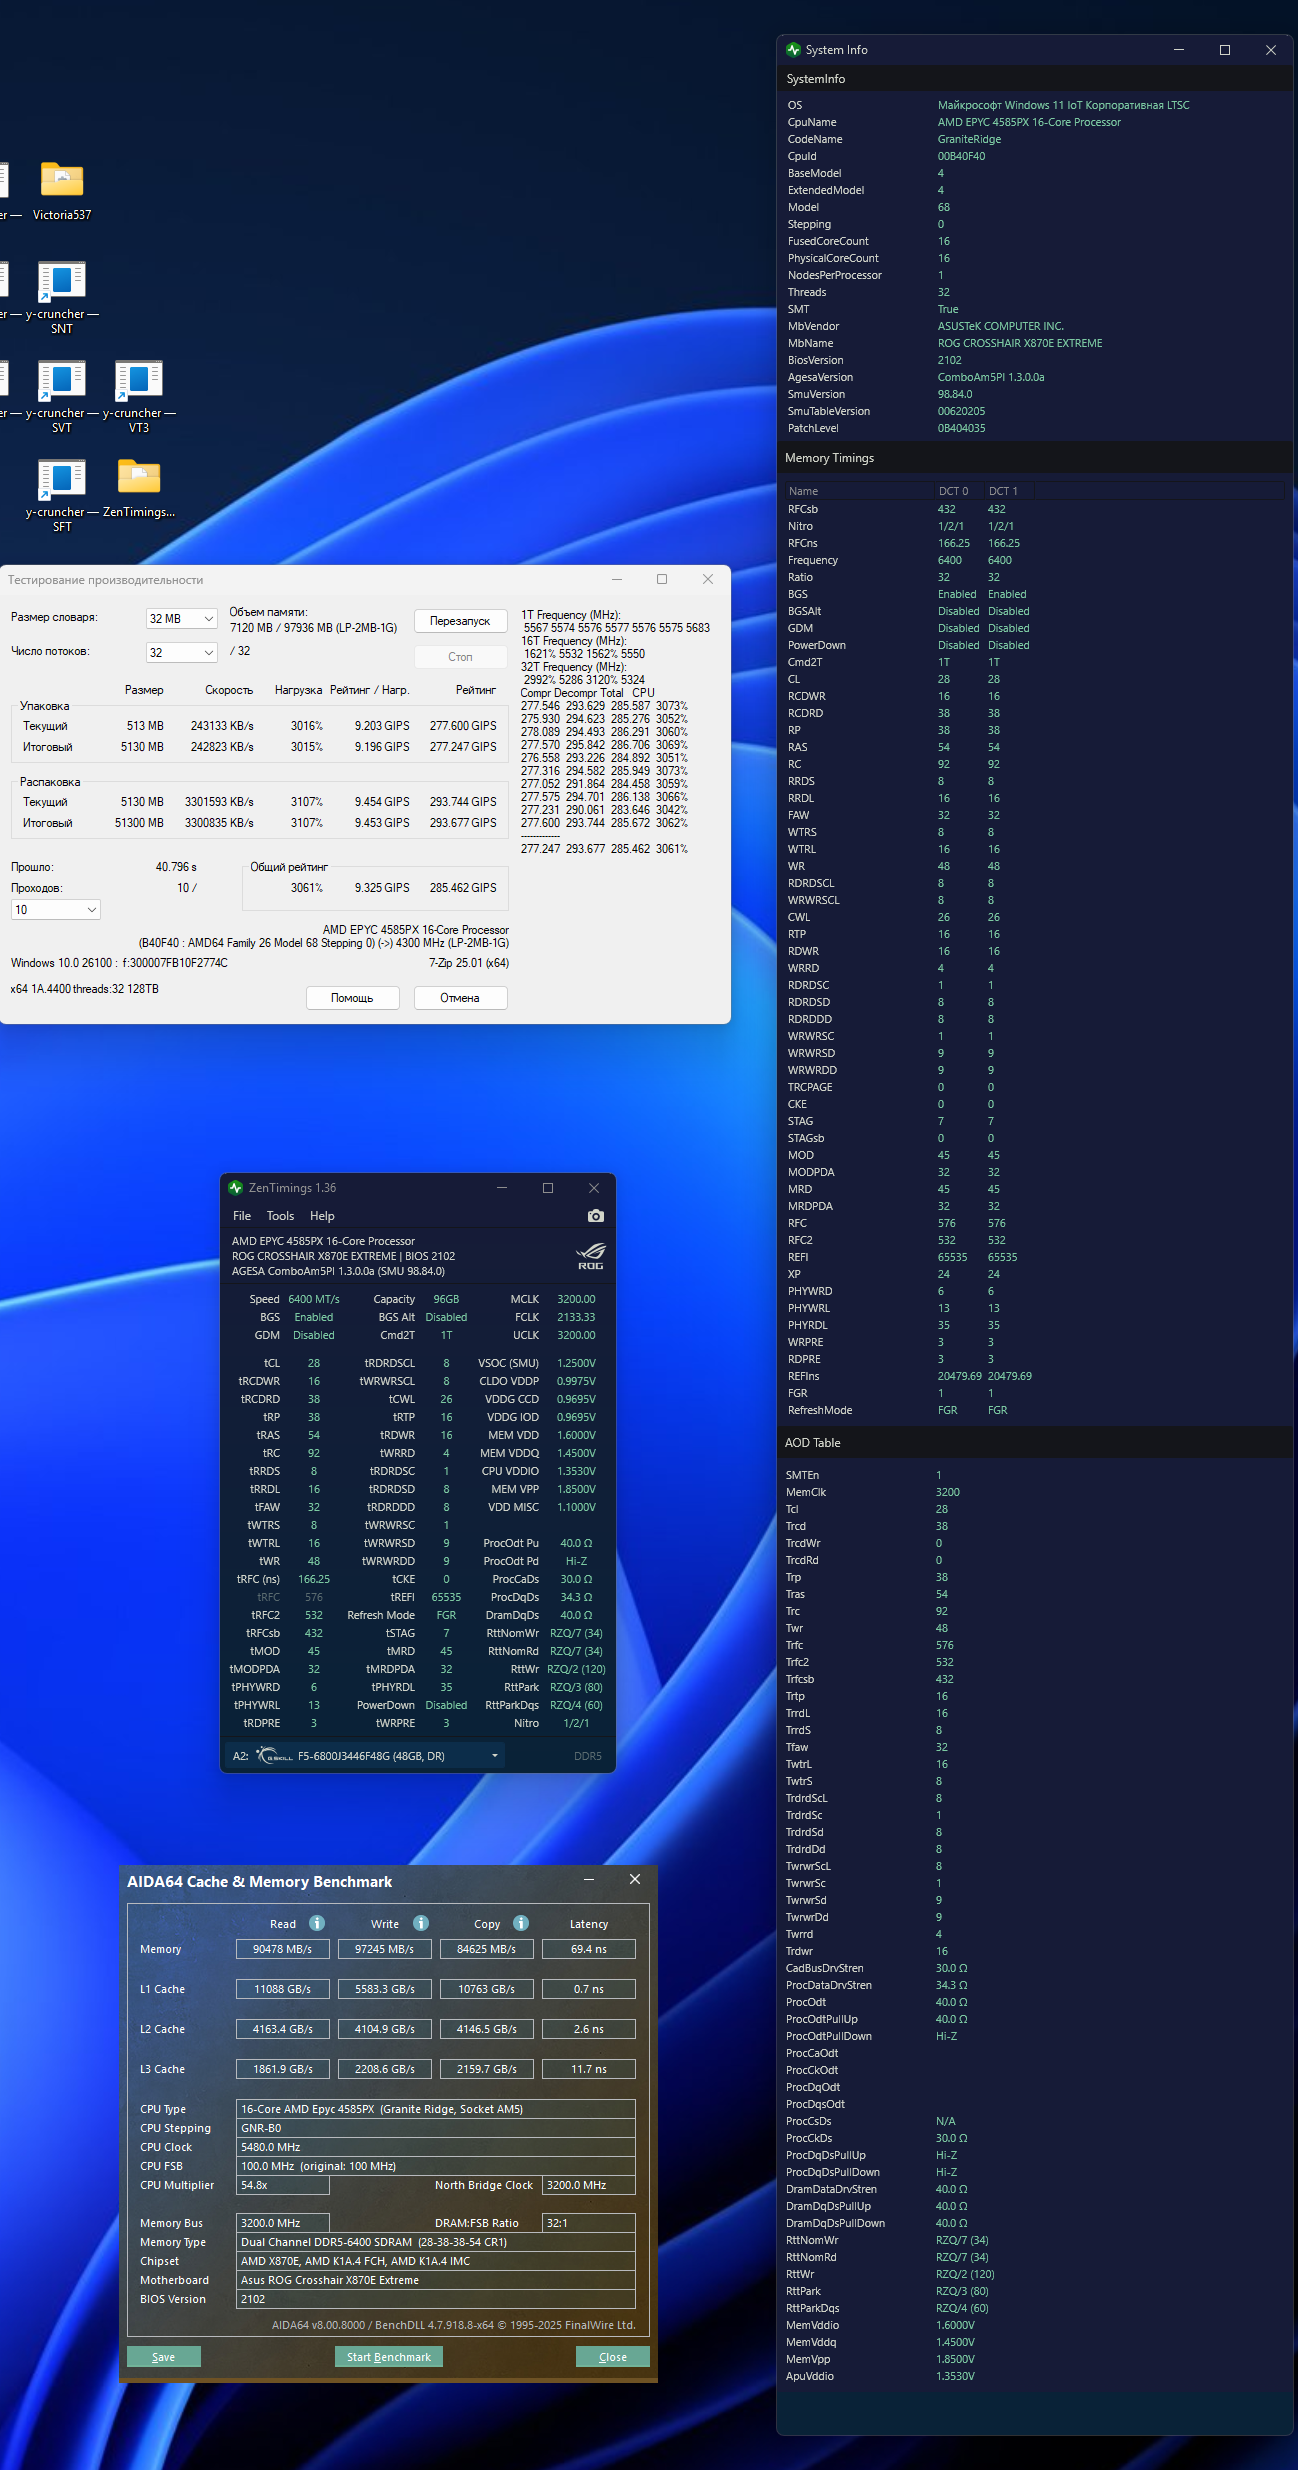This screenshot has width=1298, height=2470.
Task: Click the L1 Cache Read value "11088 GB/s"
Action: click(x=283, y=1989)
